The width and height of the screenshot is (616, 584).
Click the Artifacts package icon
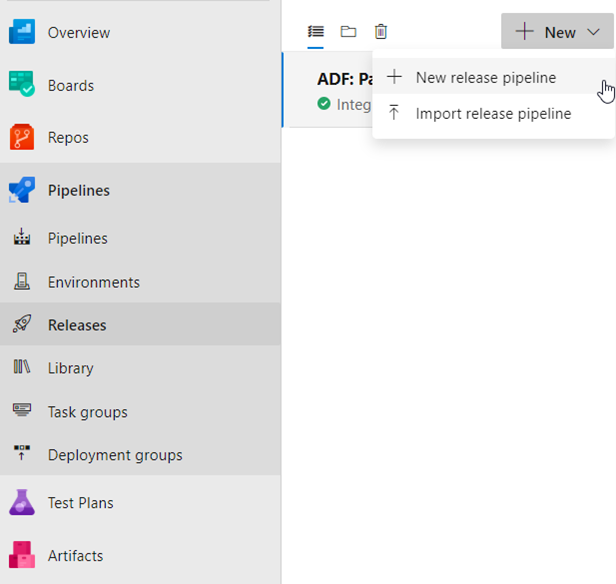click(x=22, y=555)
